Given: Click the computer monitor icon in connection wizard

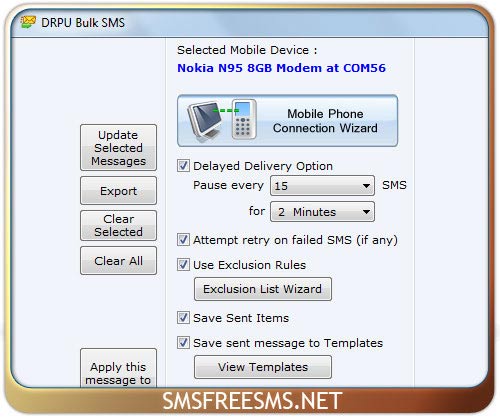Looking at the screenshot, I should (204, 121).
